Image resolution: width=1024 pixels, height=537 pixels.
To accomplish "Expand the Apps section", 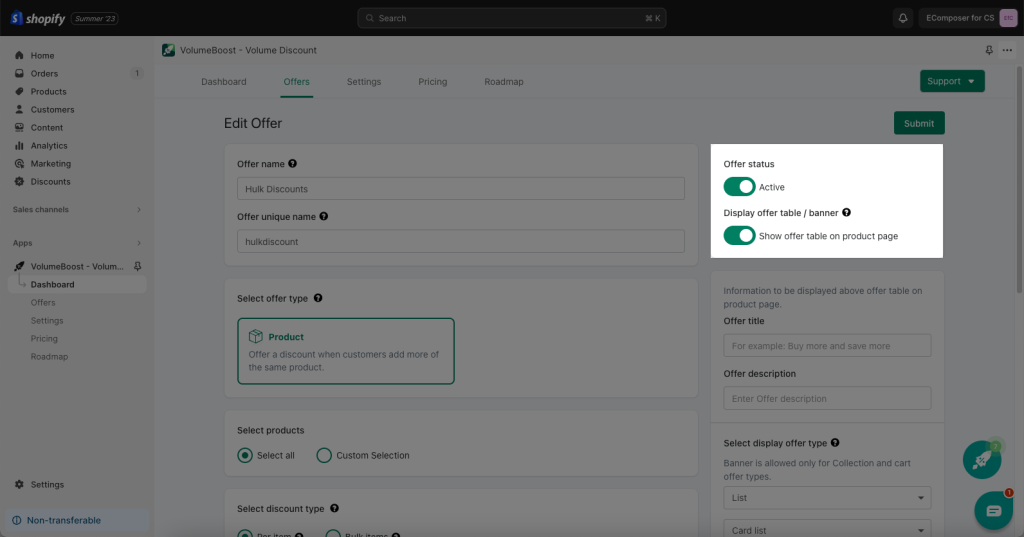I will [77, 243].
